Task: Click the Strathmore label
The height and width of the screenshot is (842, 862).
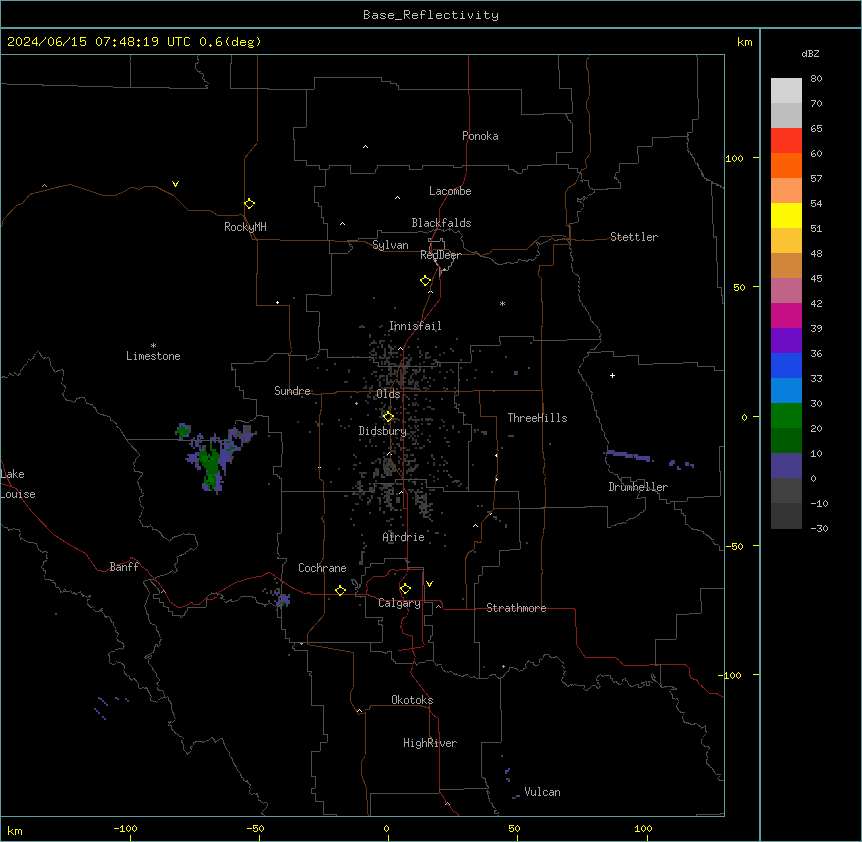Action: pos(516,608)
